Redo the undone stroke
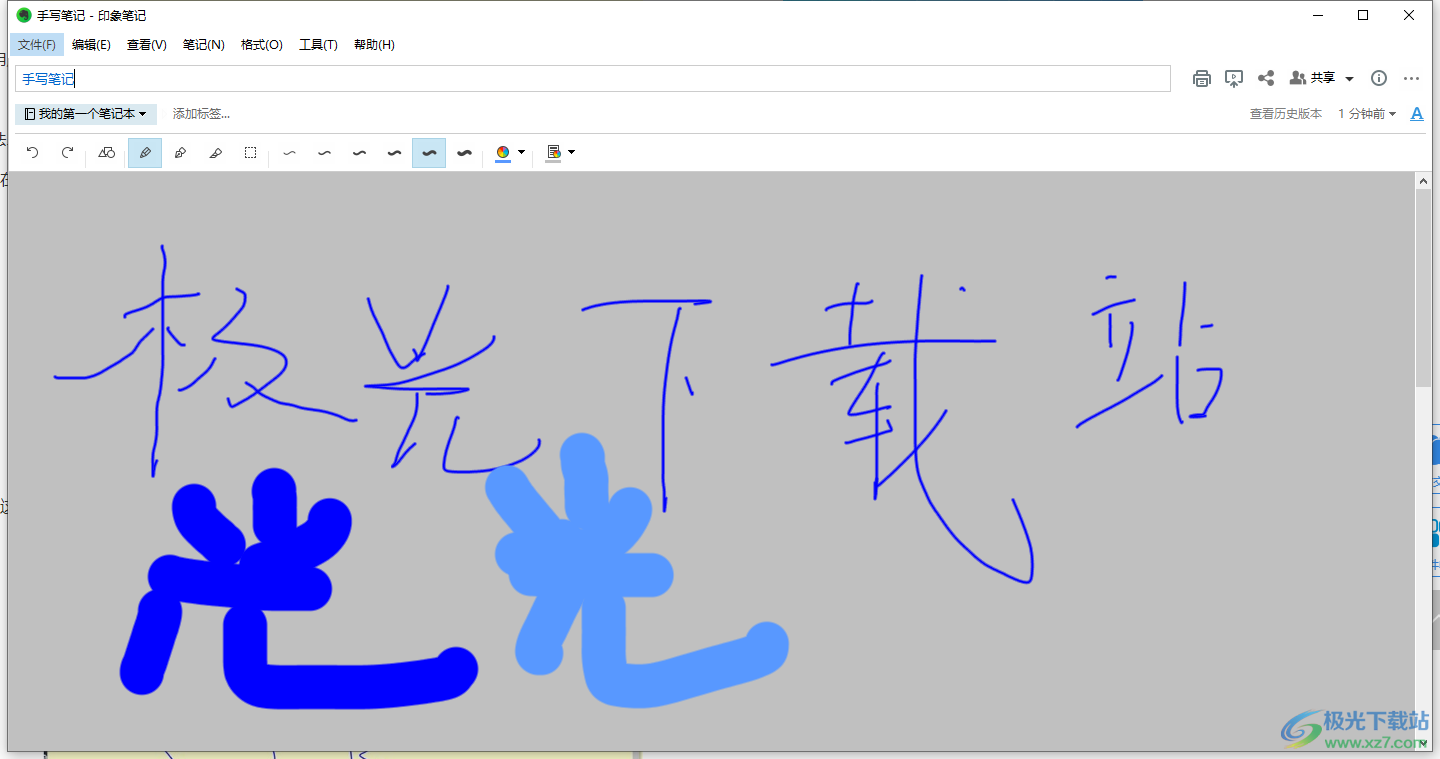This screenshot has width=1440, height=759. [68, 153]
